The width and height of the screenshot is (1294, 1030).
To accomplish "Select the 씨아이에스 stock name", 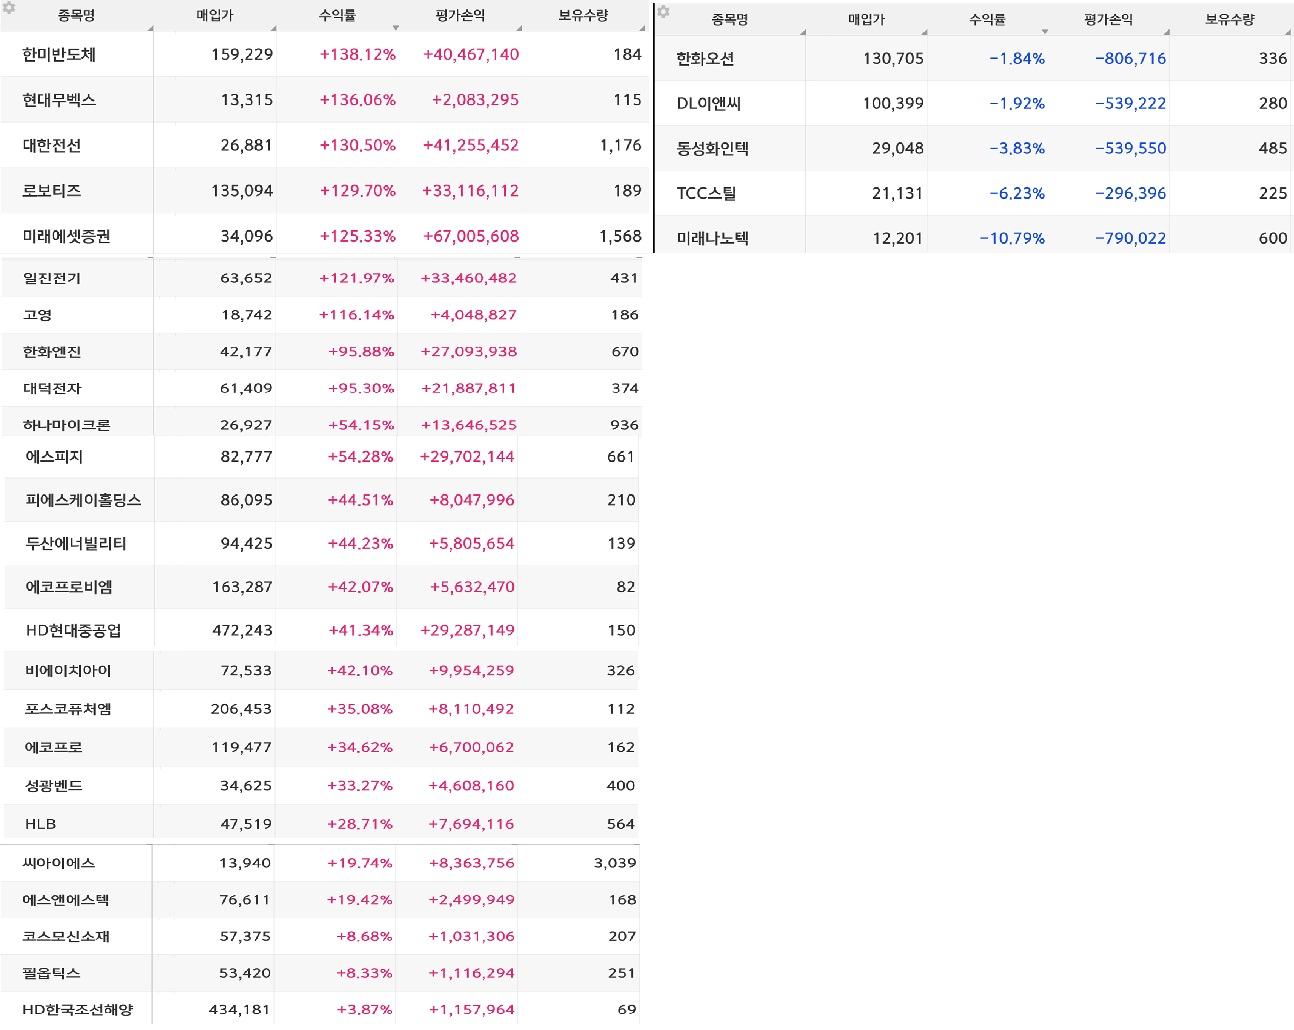I will 58,863.
